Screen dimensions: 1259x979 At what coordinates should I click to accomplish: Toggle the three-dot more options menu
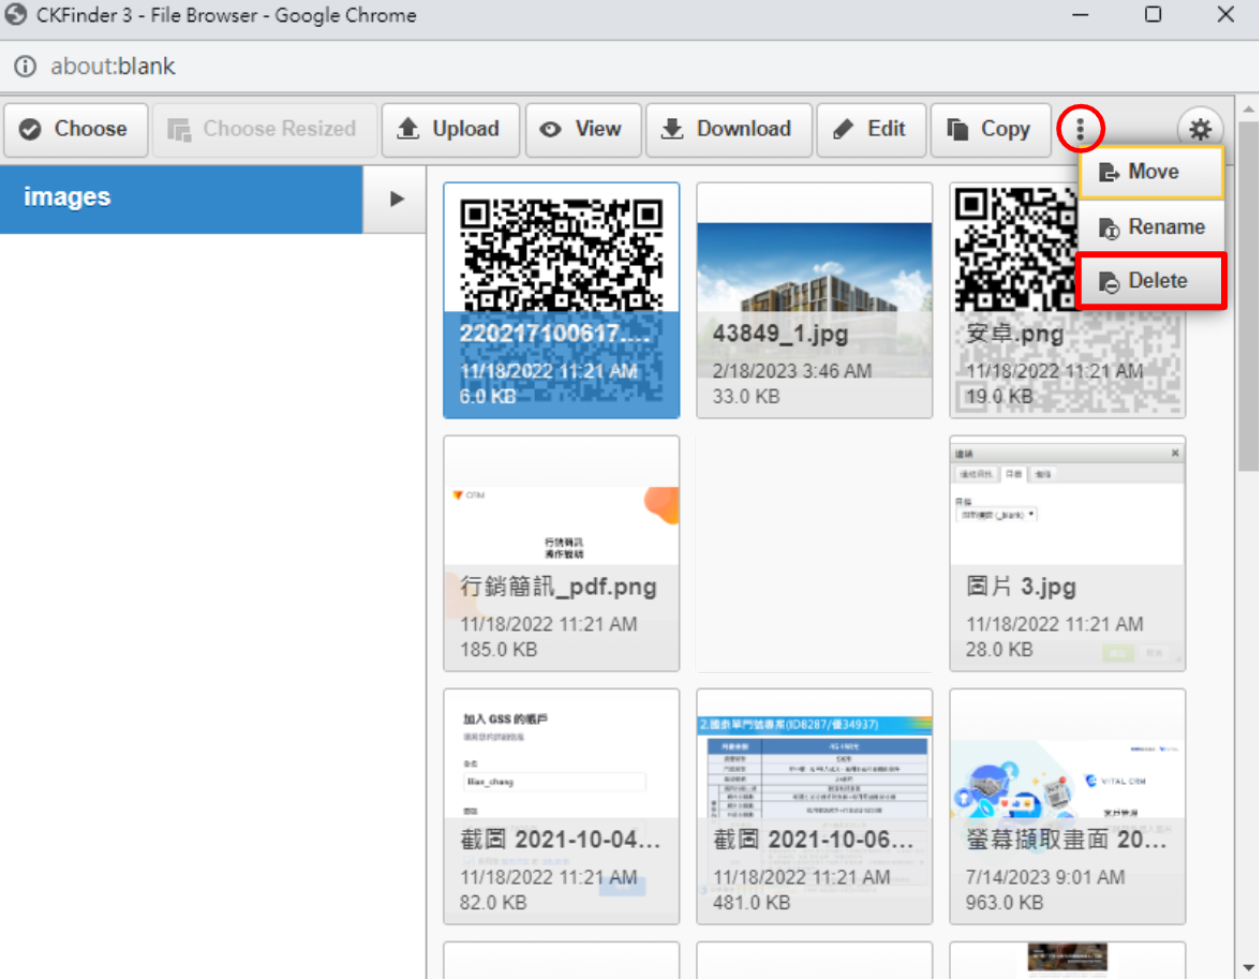pyautogui.click(x=1080, y=128)
